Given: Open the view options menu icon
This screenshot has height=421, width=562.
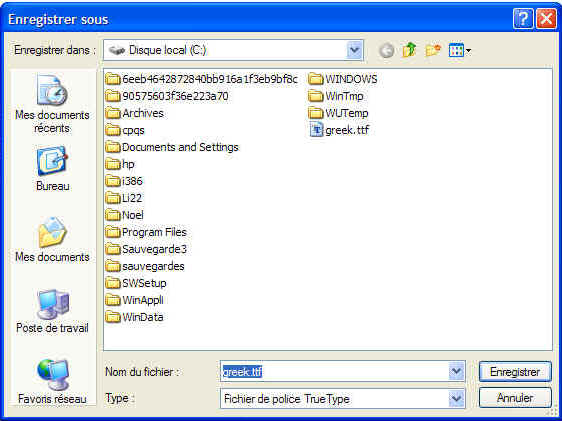Looking at the screenshot, I should (x=459, y=50).
